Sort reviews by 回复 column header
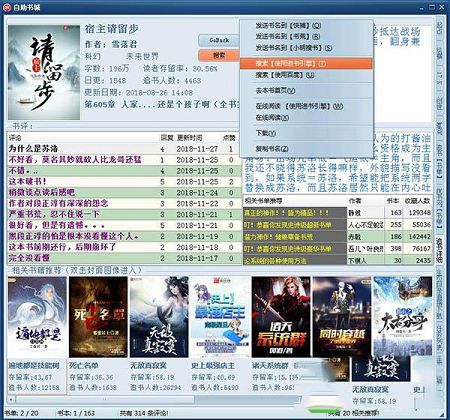The width and height of the screenshot is (450, 420). 167,138
